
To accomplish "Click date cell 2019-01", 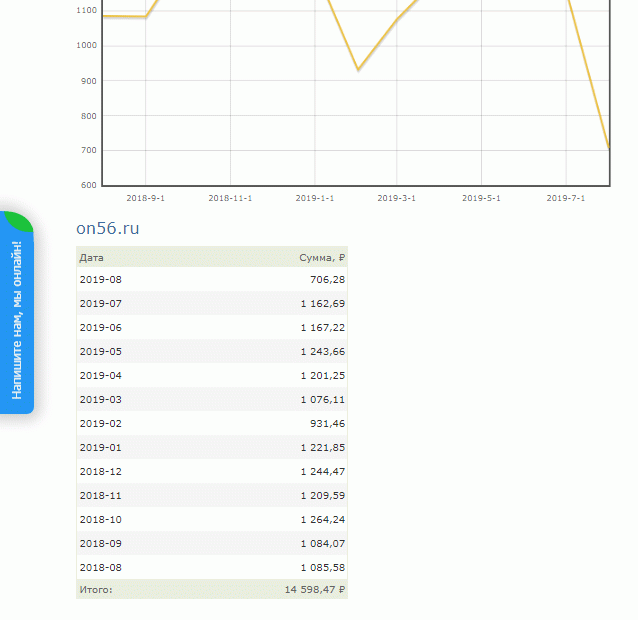I will pyautogui.click(x=101, y=448).
